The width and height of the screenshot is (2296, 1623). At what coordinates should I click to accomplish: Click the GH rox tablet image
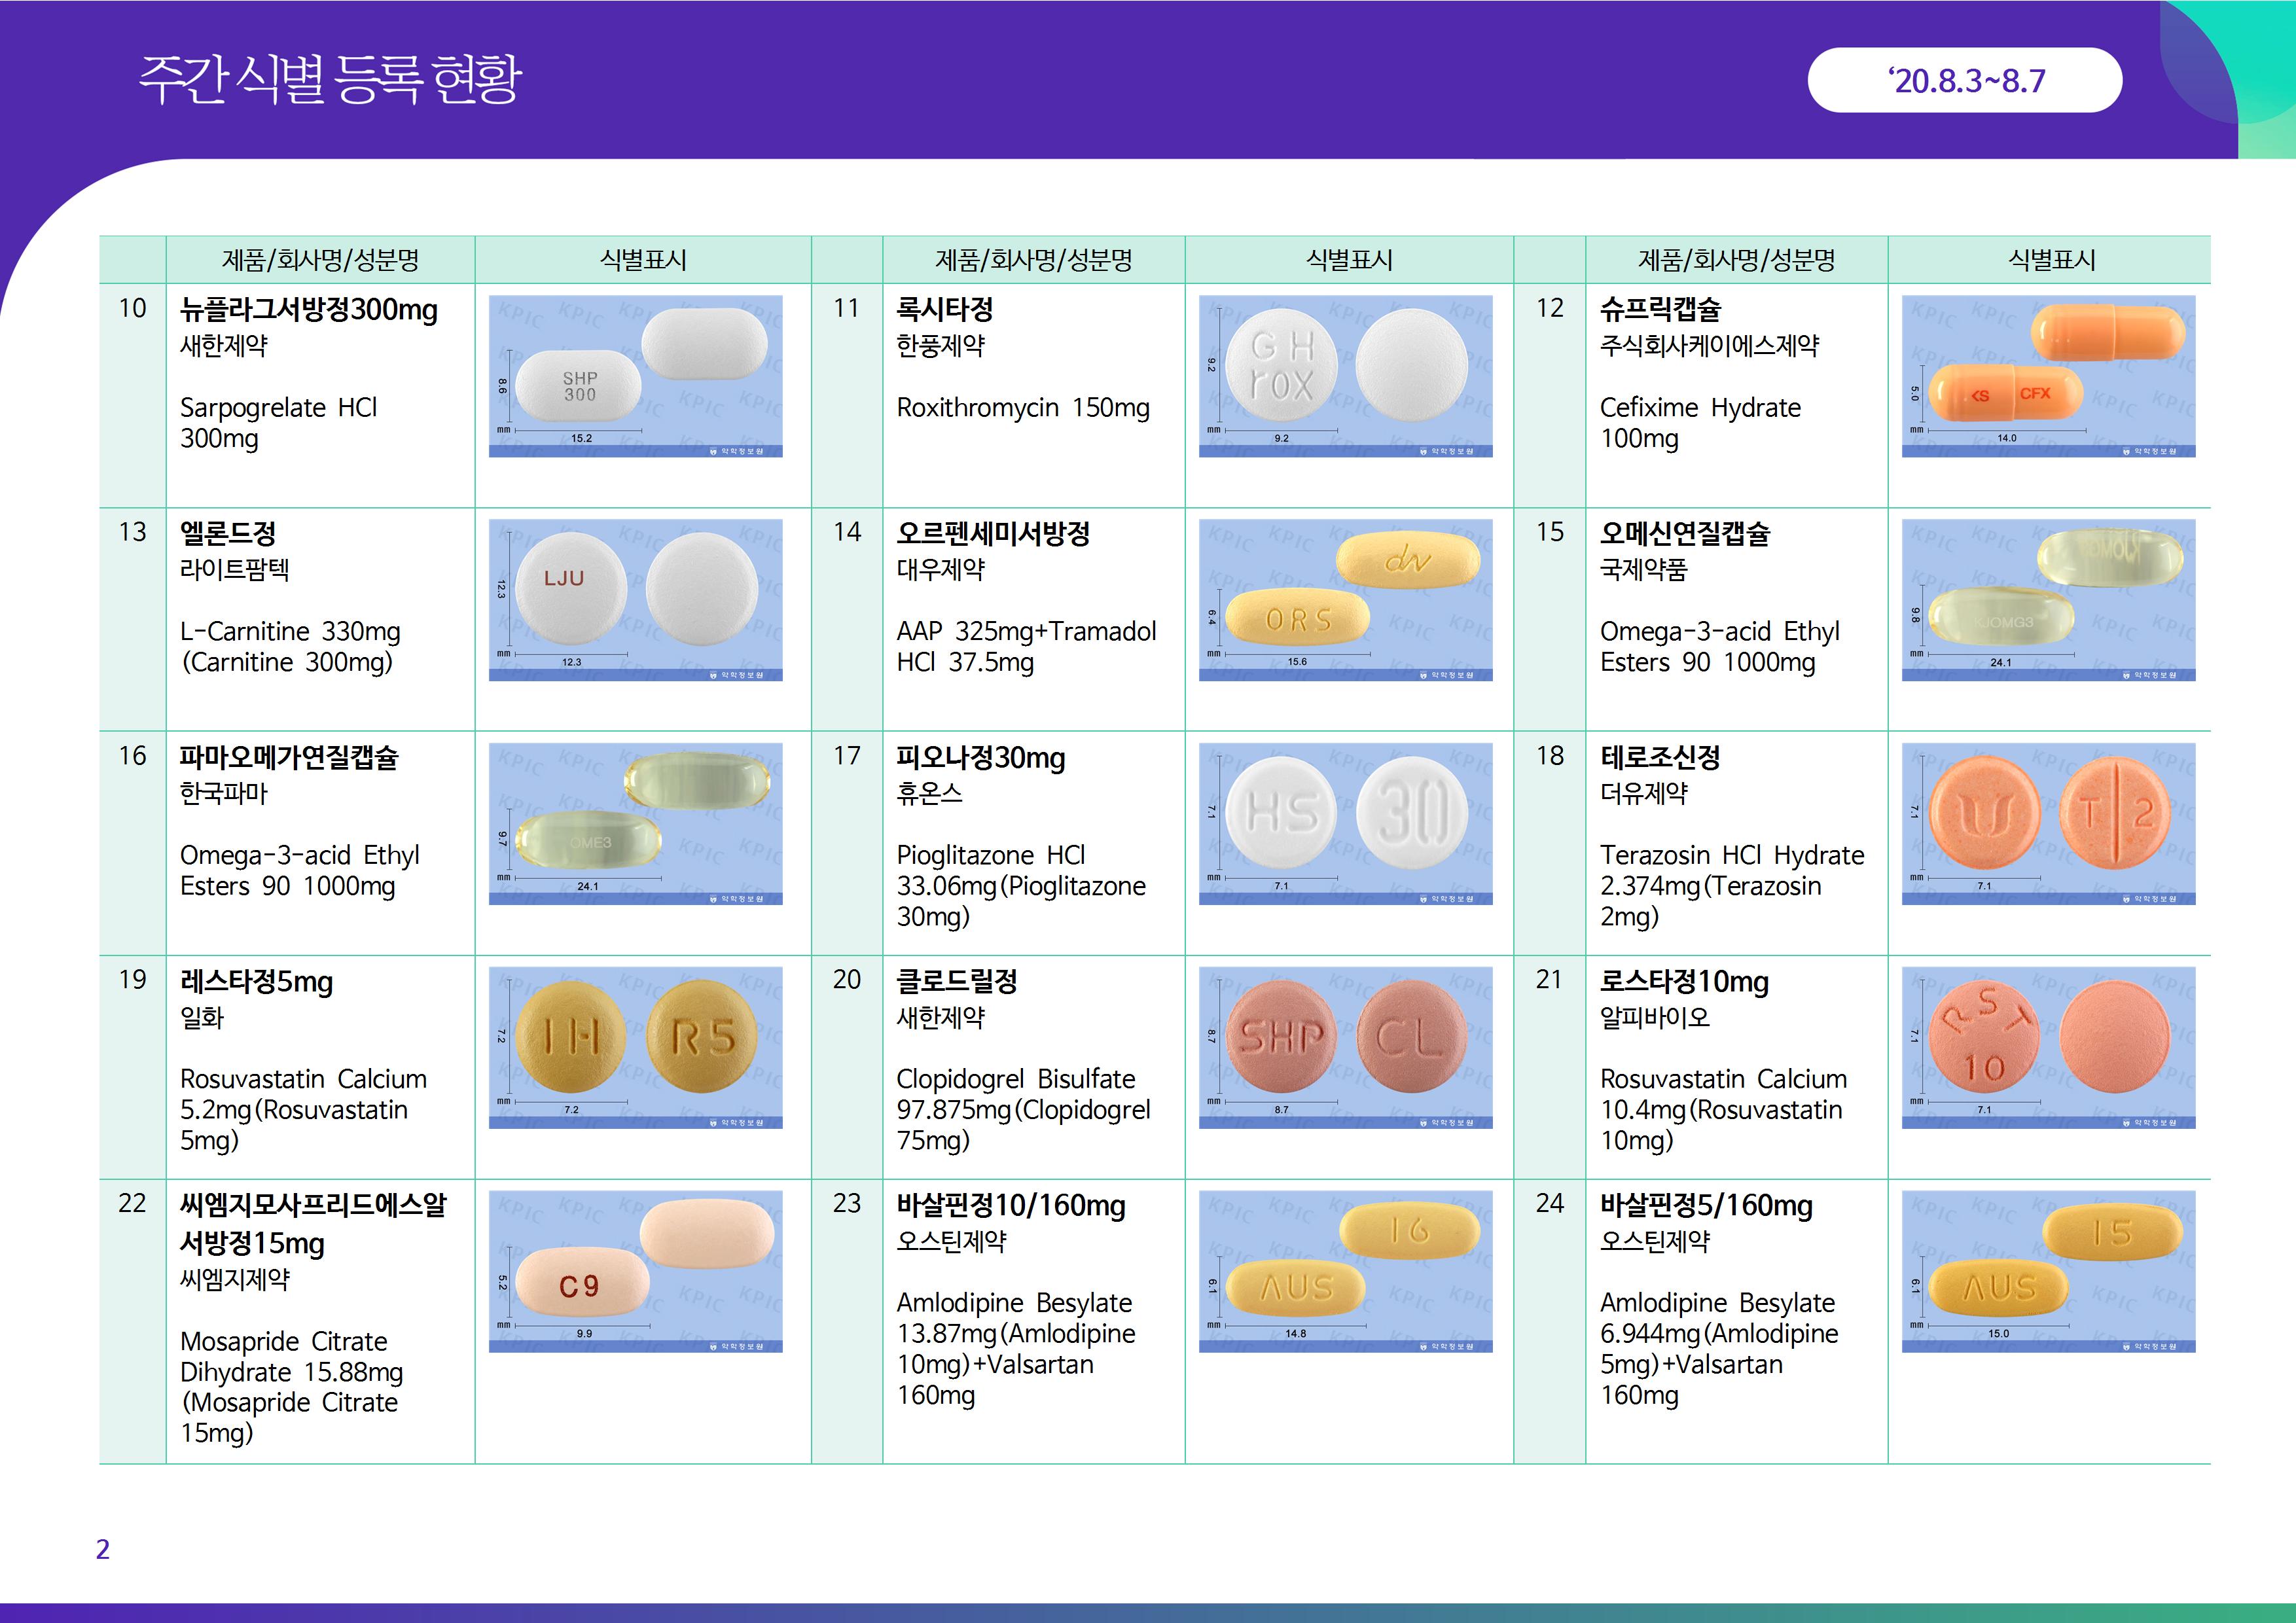[x=1345, y=376]
